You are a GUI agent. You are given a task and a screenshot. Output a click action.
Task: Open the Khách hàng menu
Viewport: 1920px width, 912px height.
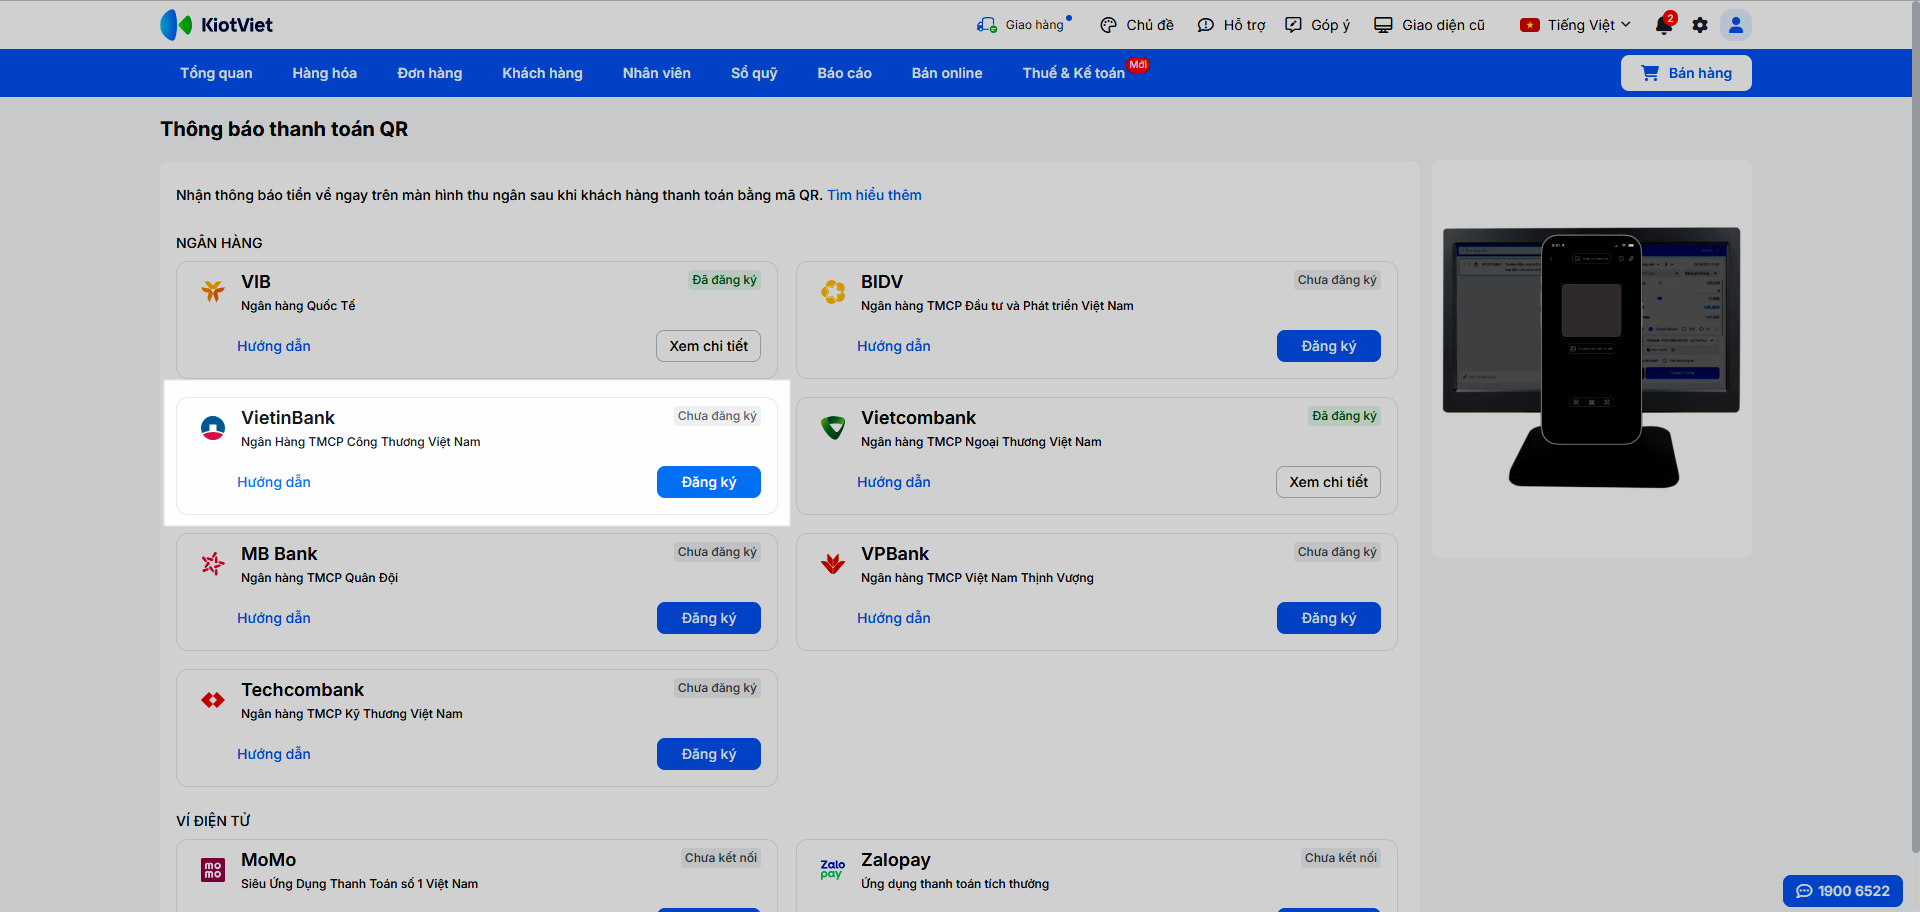point(542,73)
